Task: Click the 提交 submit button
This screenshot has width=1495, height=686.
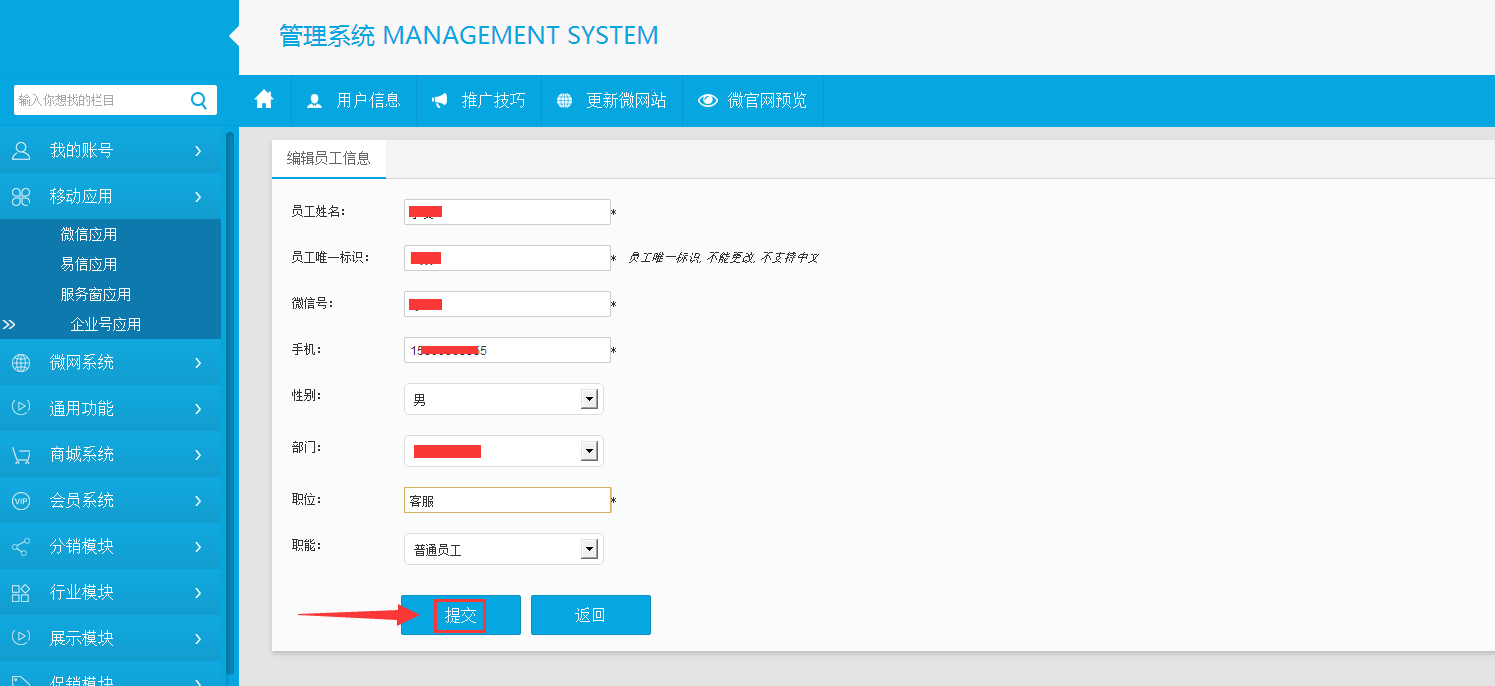Action: pos(461,615)
